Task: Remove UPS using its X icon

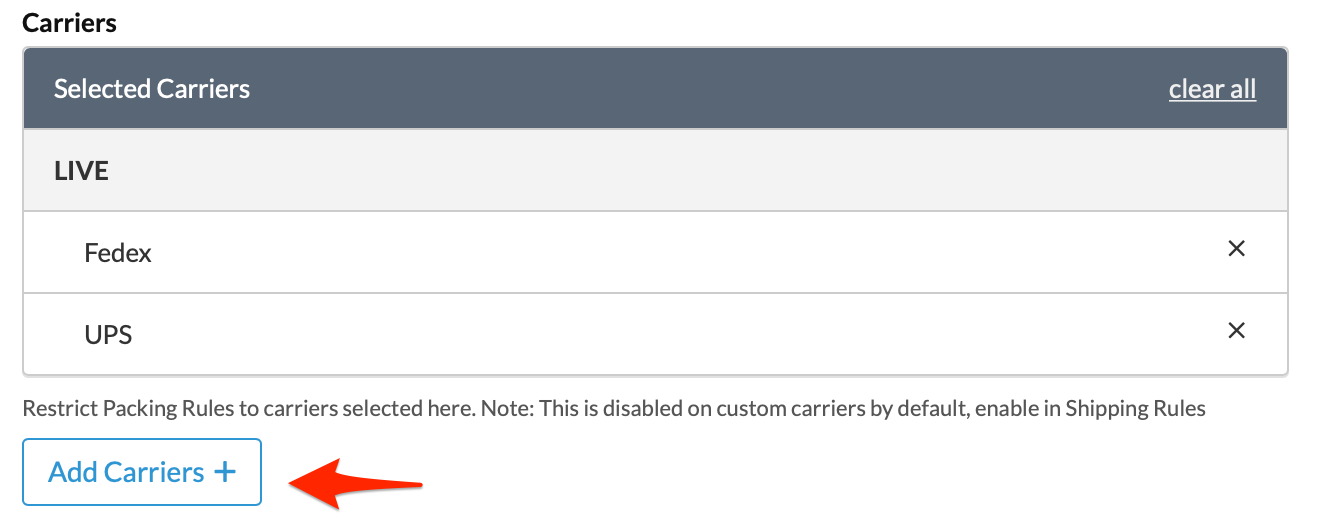Action: (x=1236, y=330)
